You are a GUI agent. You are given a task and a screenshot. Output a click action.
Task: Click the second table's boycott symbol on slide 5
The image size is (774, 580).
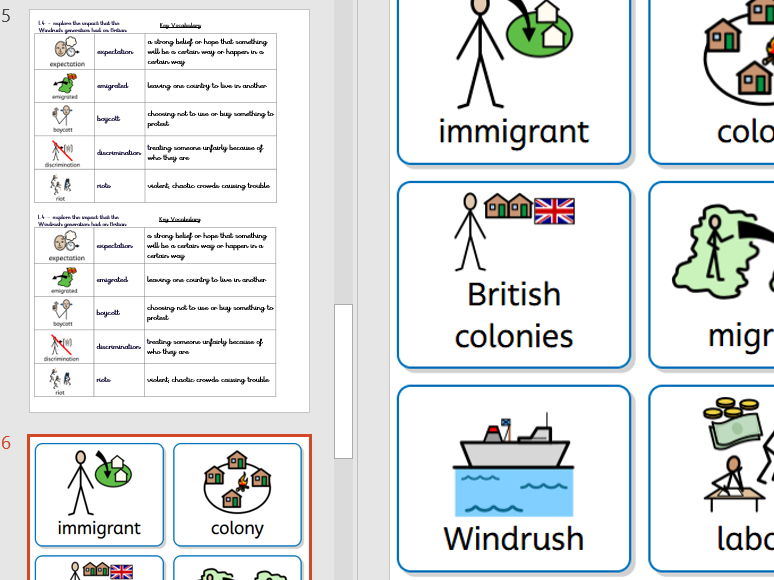pos(63,309)
